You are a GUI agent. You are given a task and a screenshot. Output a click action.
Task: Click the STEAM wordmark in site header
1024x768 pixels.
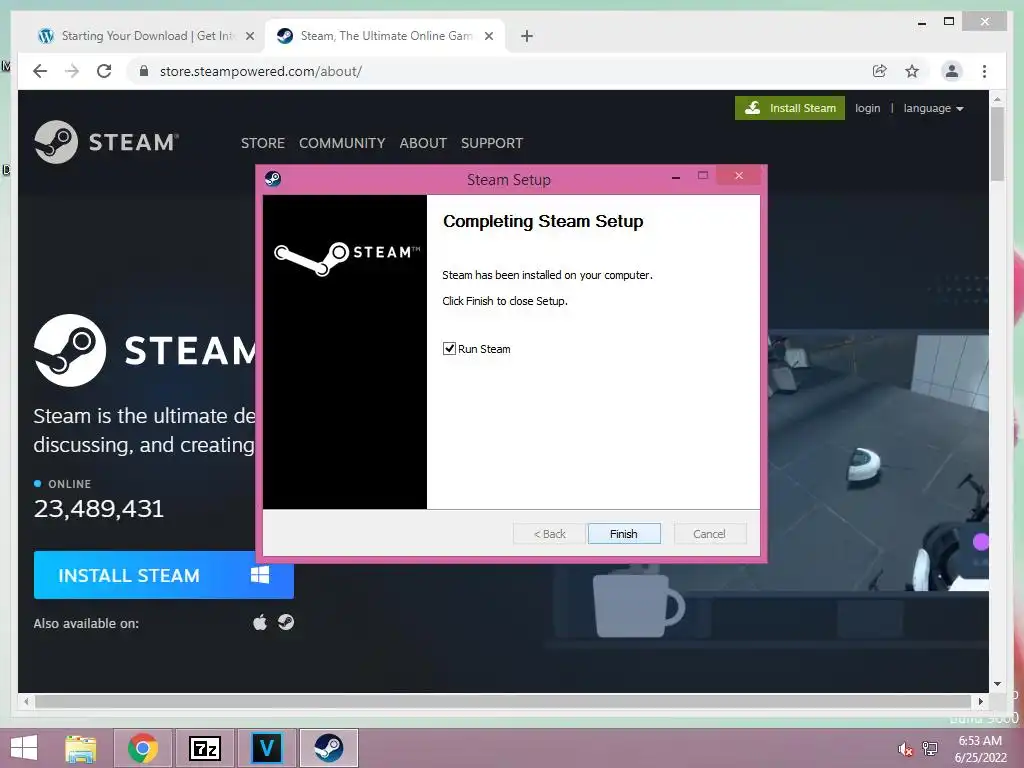(x=133, y=142)
